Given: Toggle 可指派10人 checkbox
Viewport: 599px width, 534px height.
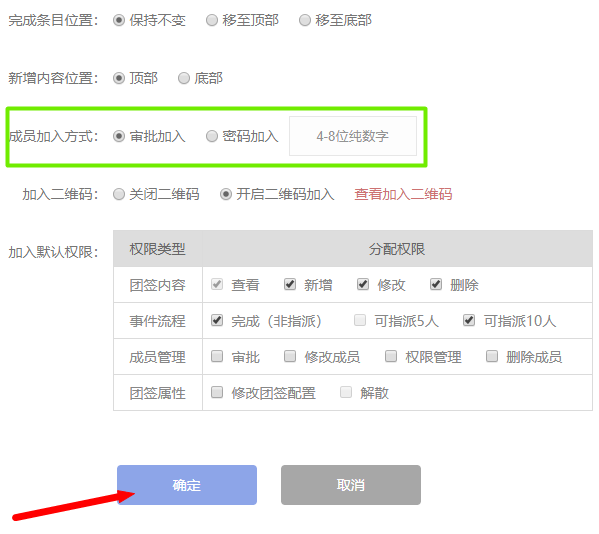Looking at the screenshot, I should pyautogui.click(x=469, y=320).
